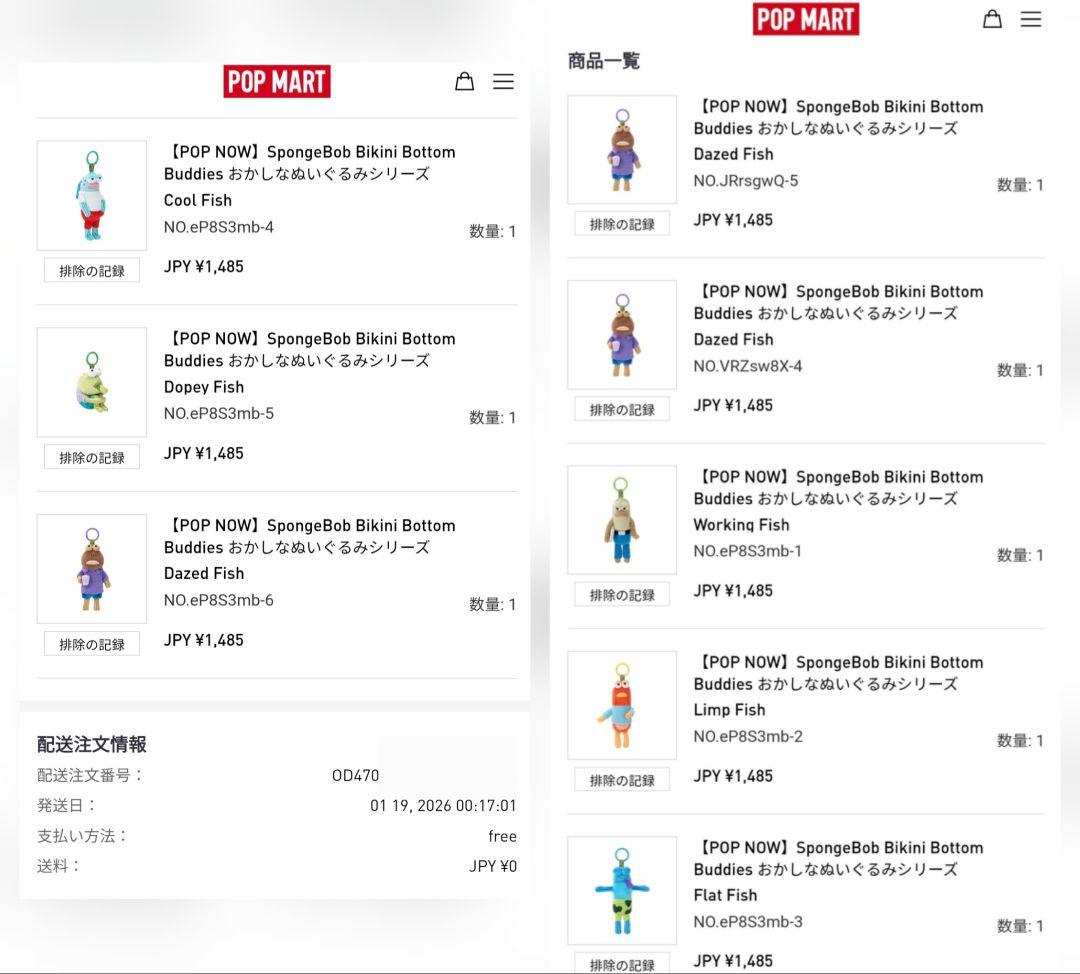Open Cool Fish plush thumbnail
Image resolution: width=1080 pixels, height=974 pixels.
[92, 196]
